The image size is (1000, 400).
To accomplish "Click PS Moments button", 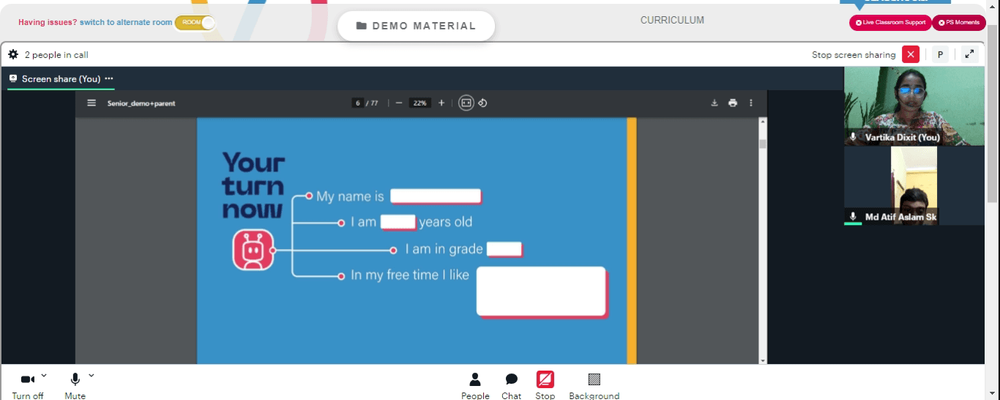I will (959, 22).
